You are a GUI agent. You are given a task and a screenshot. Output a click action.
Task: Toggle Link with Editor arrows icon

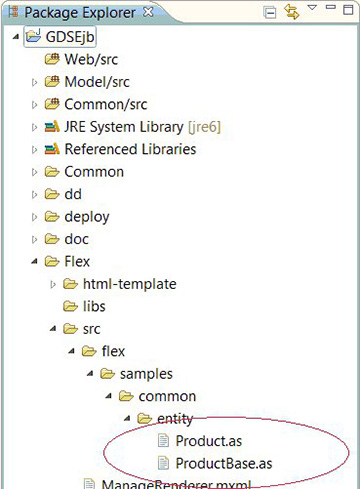[292, 12]
